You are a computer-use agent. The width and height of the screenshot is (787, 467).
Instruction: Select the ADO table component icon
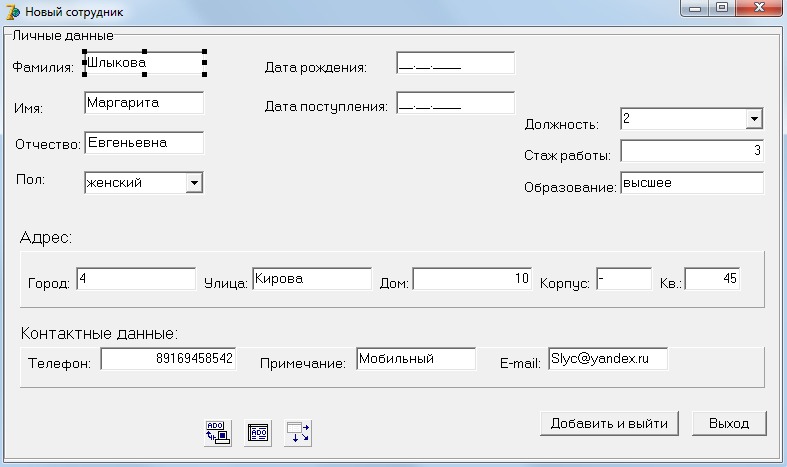click(258, 433)
